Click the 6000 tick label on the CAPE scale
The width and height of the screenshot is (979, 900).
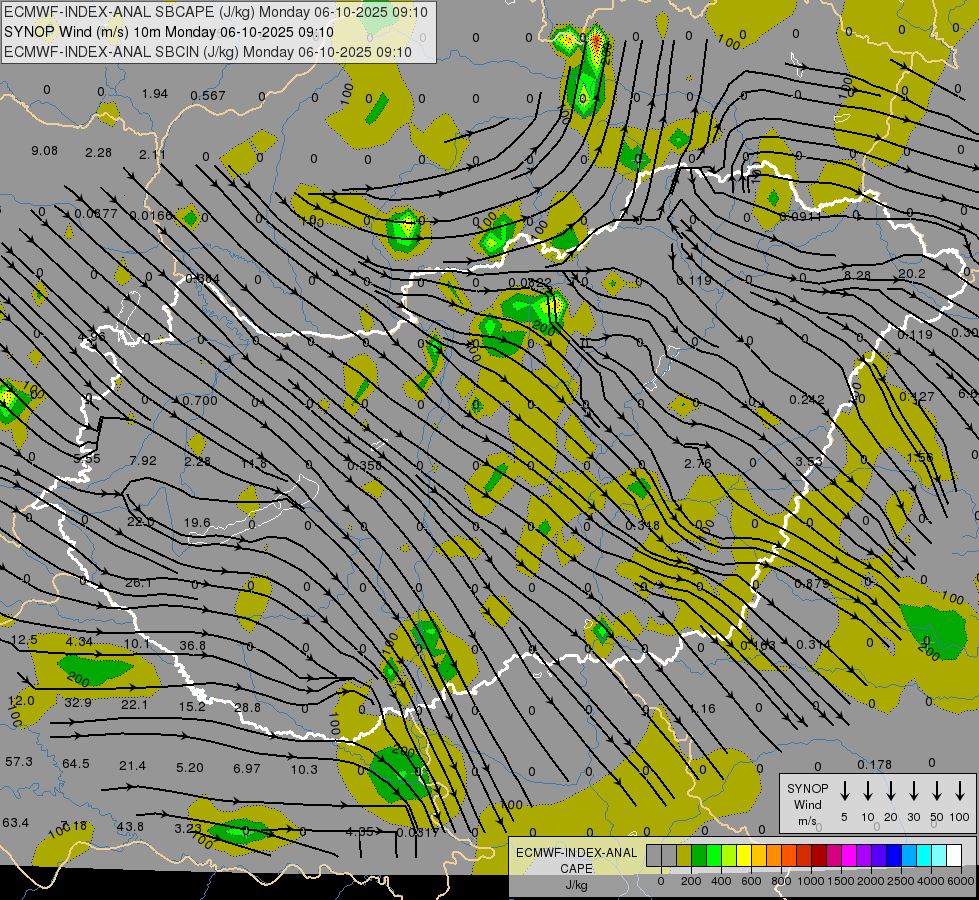(962, 881)
